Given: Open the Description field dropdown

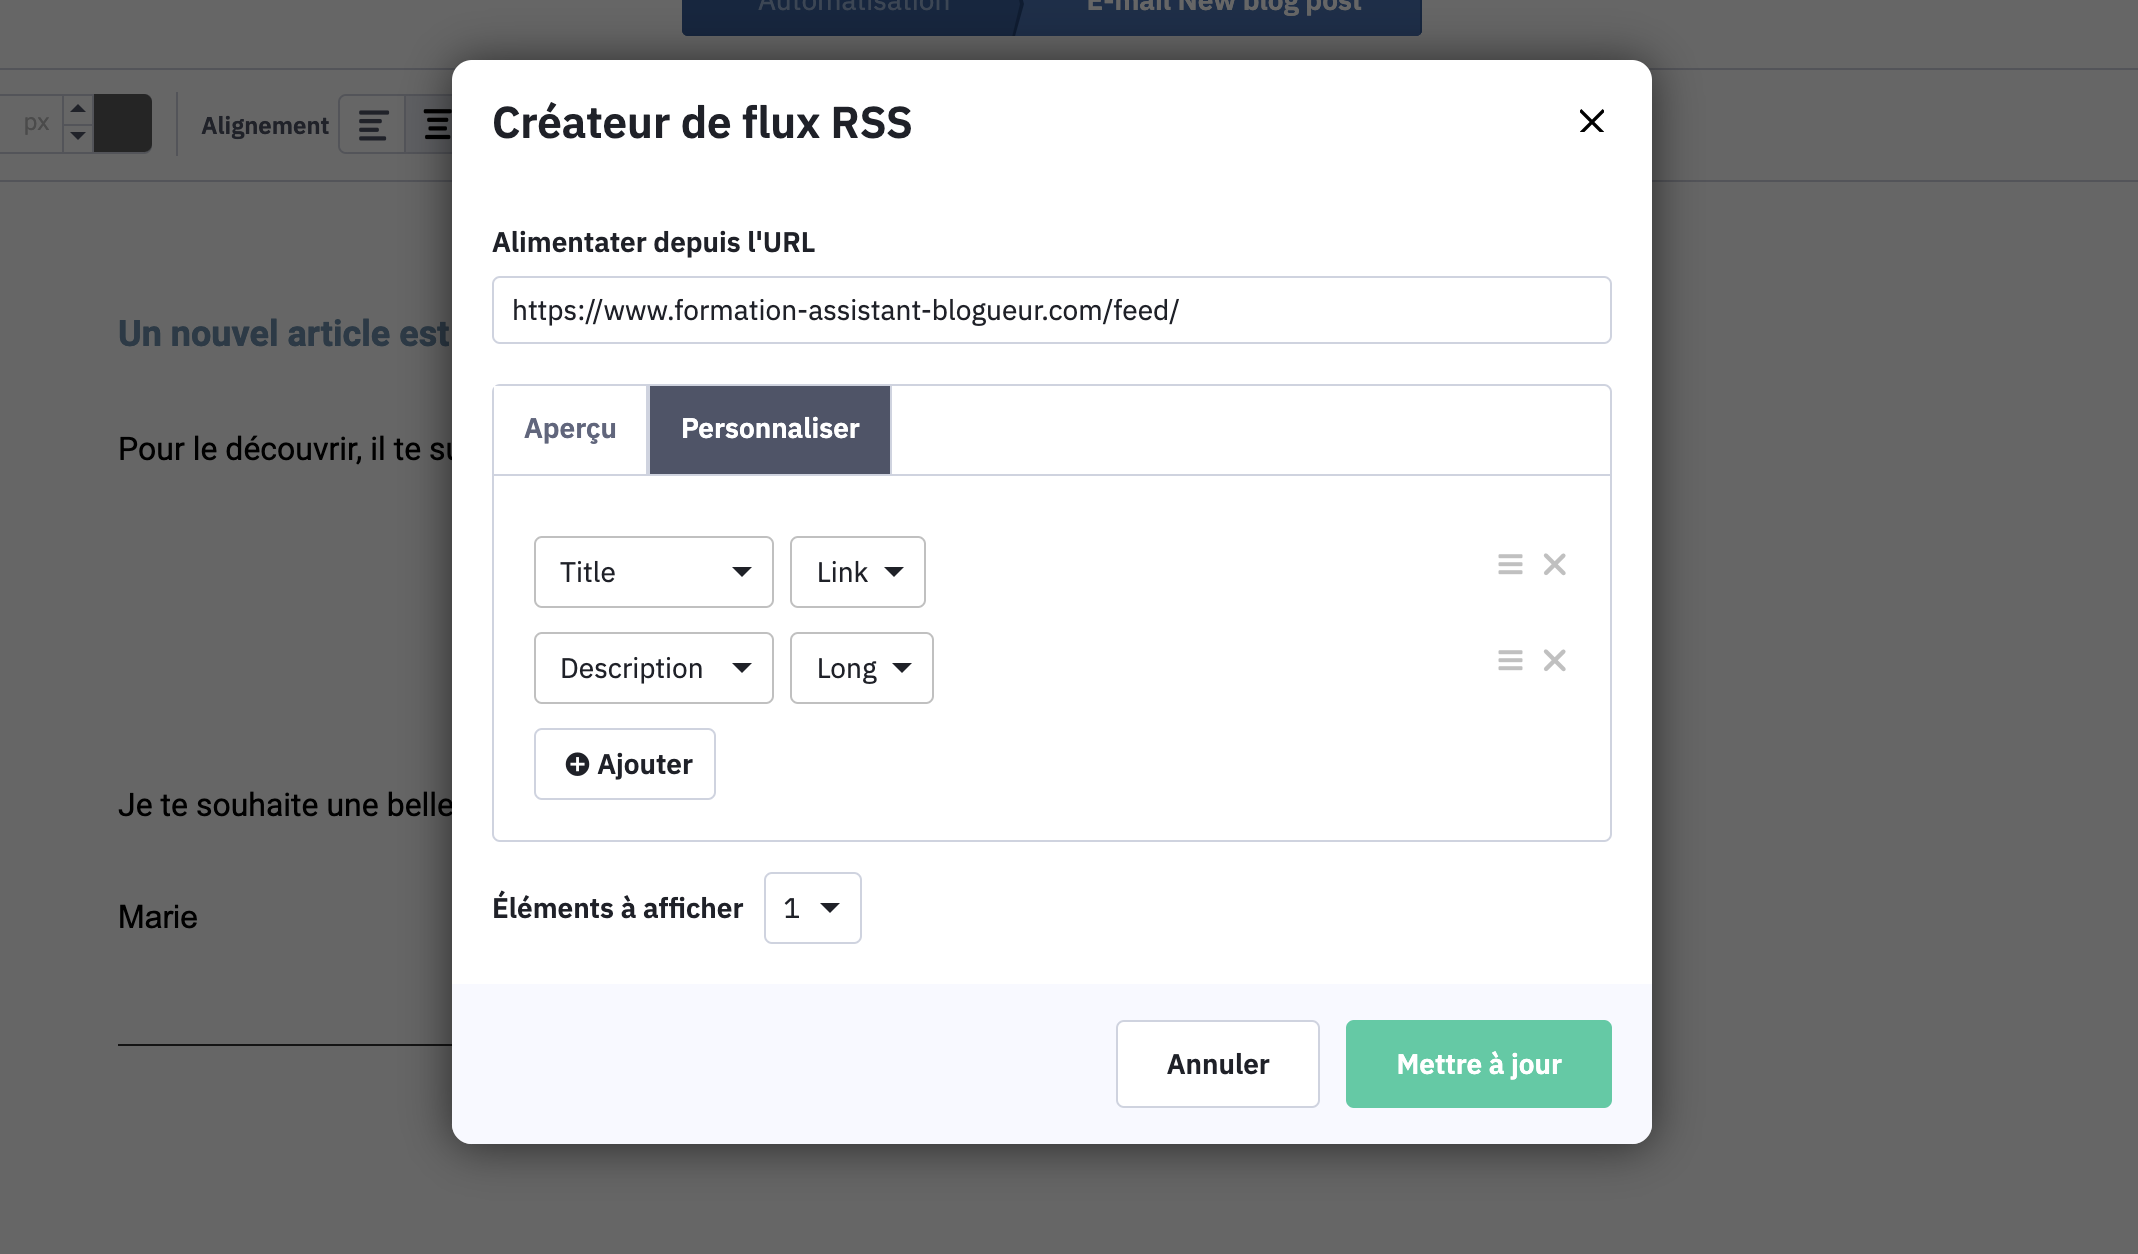Looking at the screenshot, I should pyautogui.click(x=654, y=668).
